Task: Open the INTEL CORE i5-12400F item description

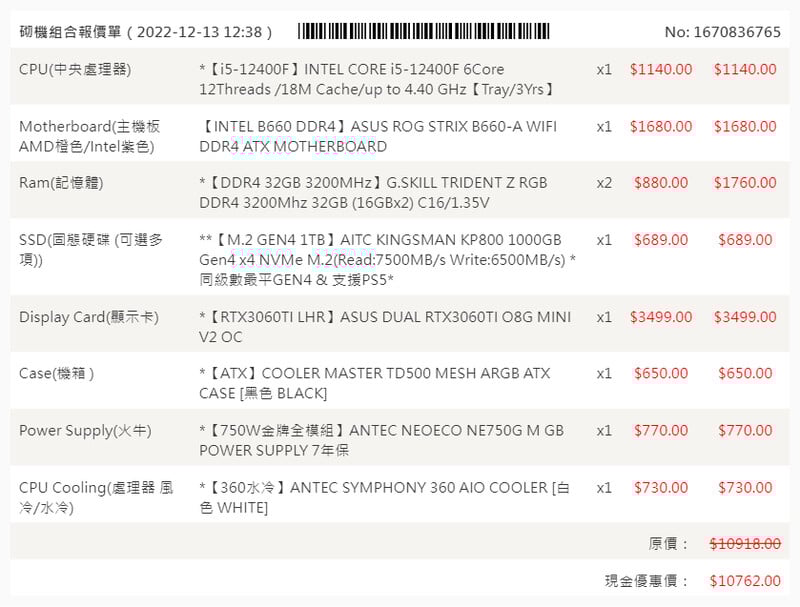Action: (x=377, y=79)
